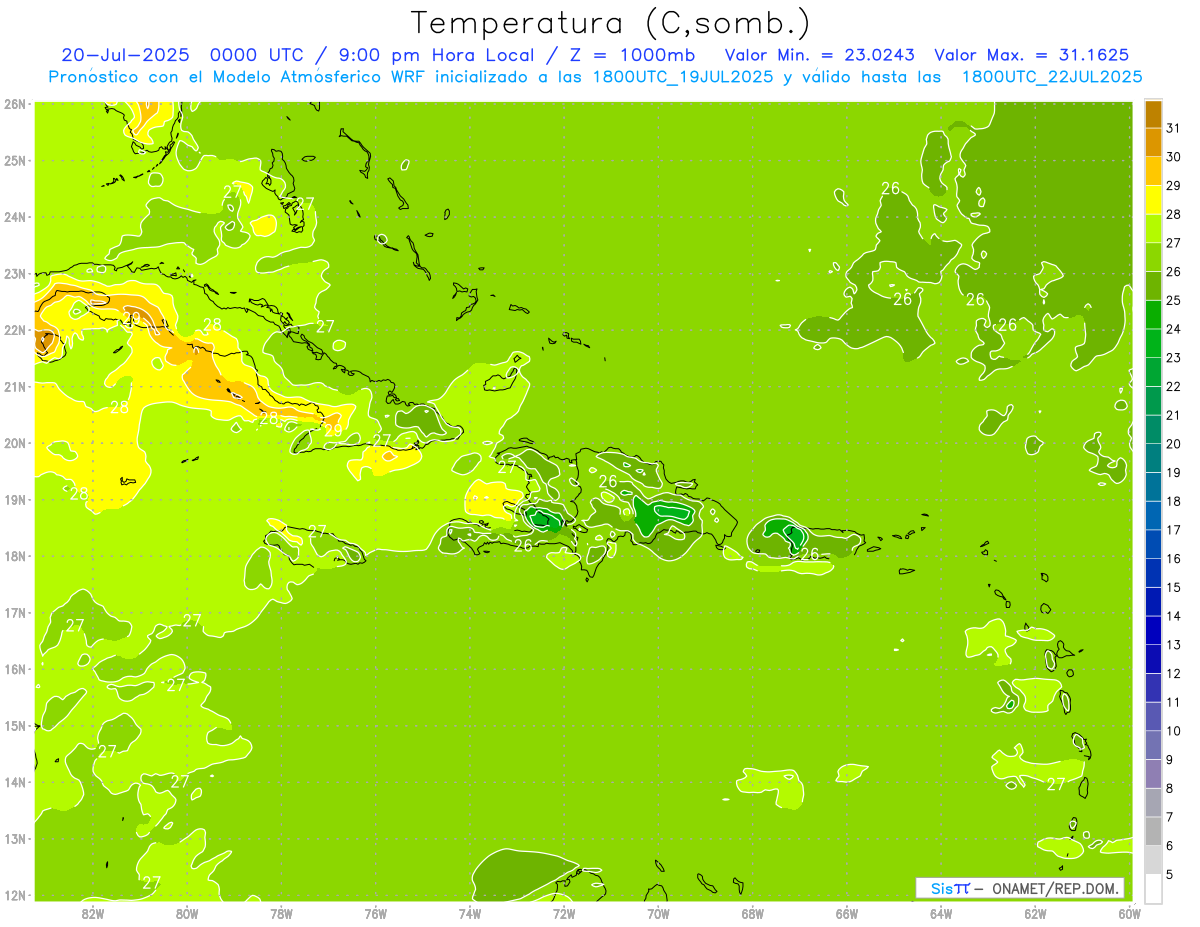Click the 19N latitude axis label
The width and height of the screenshot is (1200, 927).
tap(14, 499)
